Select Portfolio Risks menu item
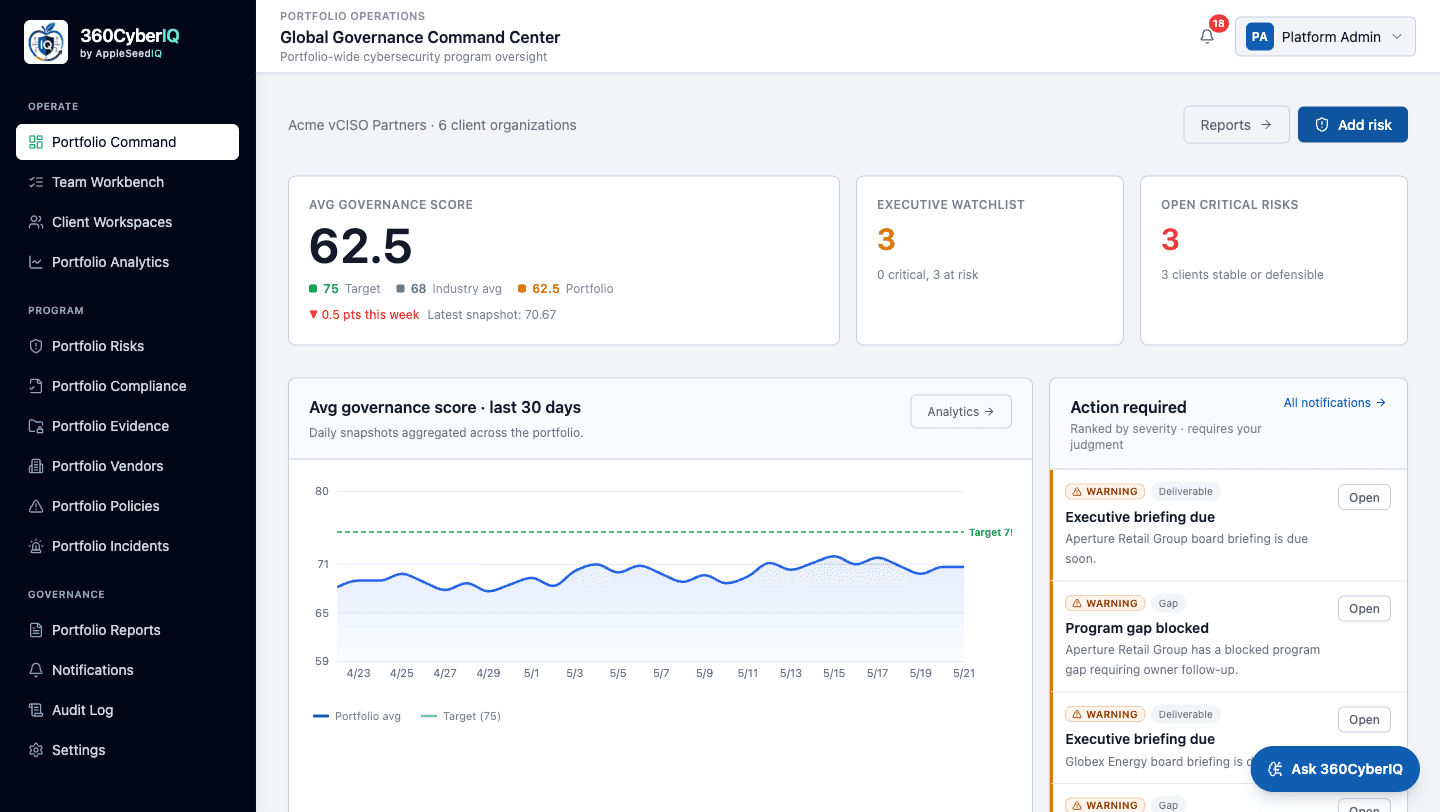Viewport: 1440px width, 812px height. click(127, 346)
